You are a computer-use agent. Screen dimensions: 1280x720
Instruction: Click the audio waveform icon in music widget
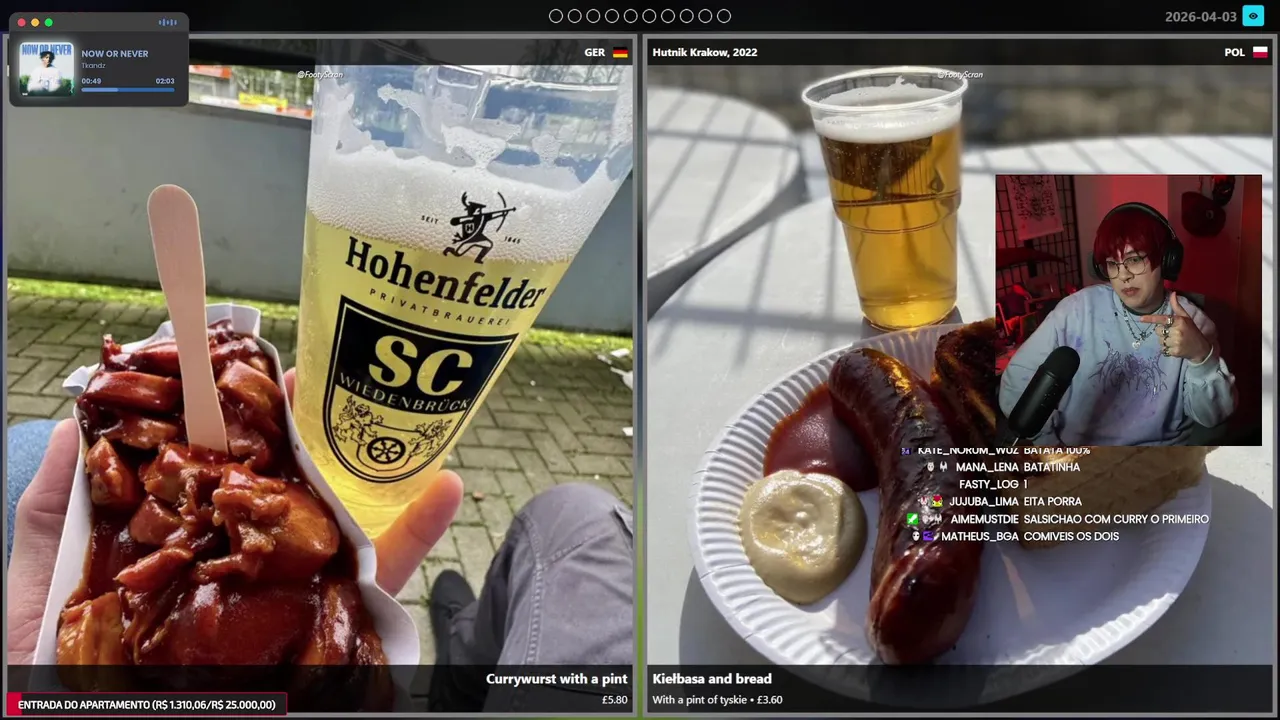(168, 22)
